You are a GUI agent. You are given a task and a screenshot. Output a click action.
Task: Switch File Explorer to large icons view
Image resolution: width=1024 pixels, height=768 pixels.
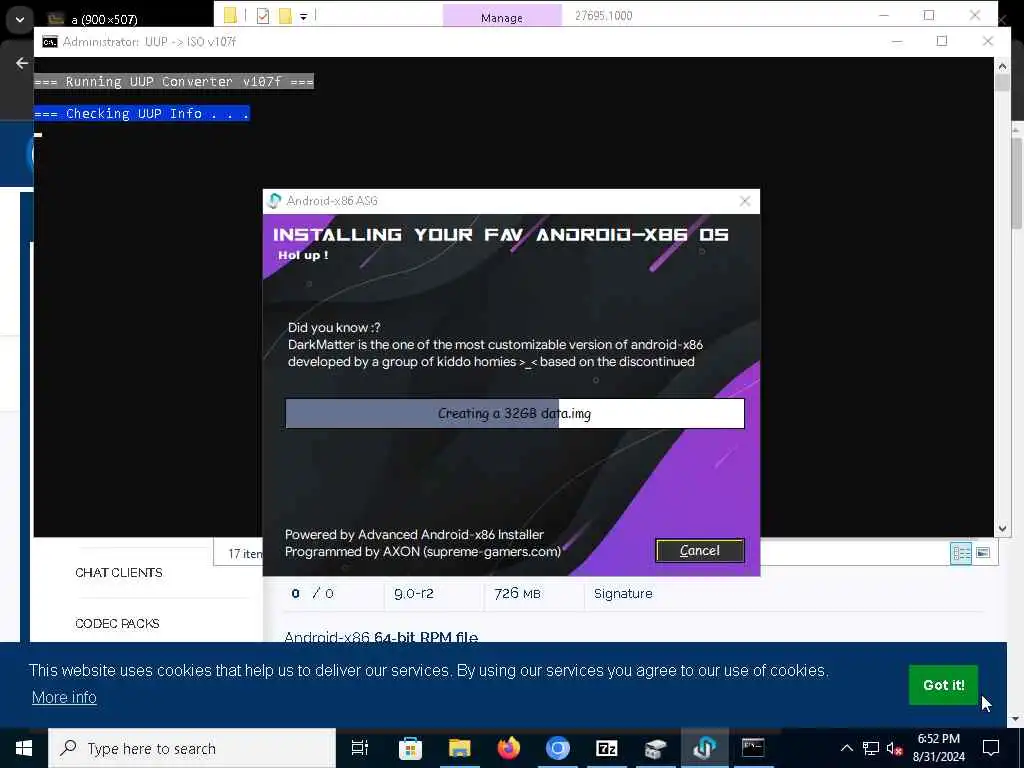[x=983, y=553]
